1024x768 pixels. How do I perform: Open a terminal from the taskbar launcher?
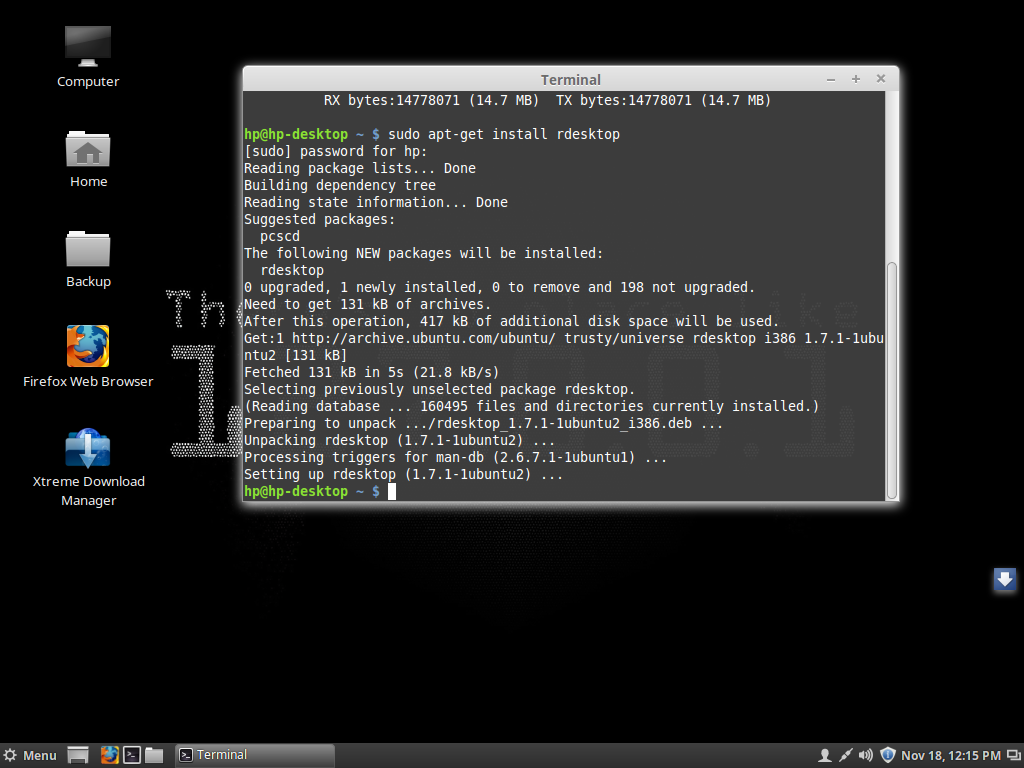[130, 754]
